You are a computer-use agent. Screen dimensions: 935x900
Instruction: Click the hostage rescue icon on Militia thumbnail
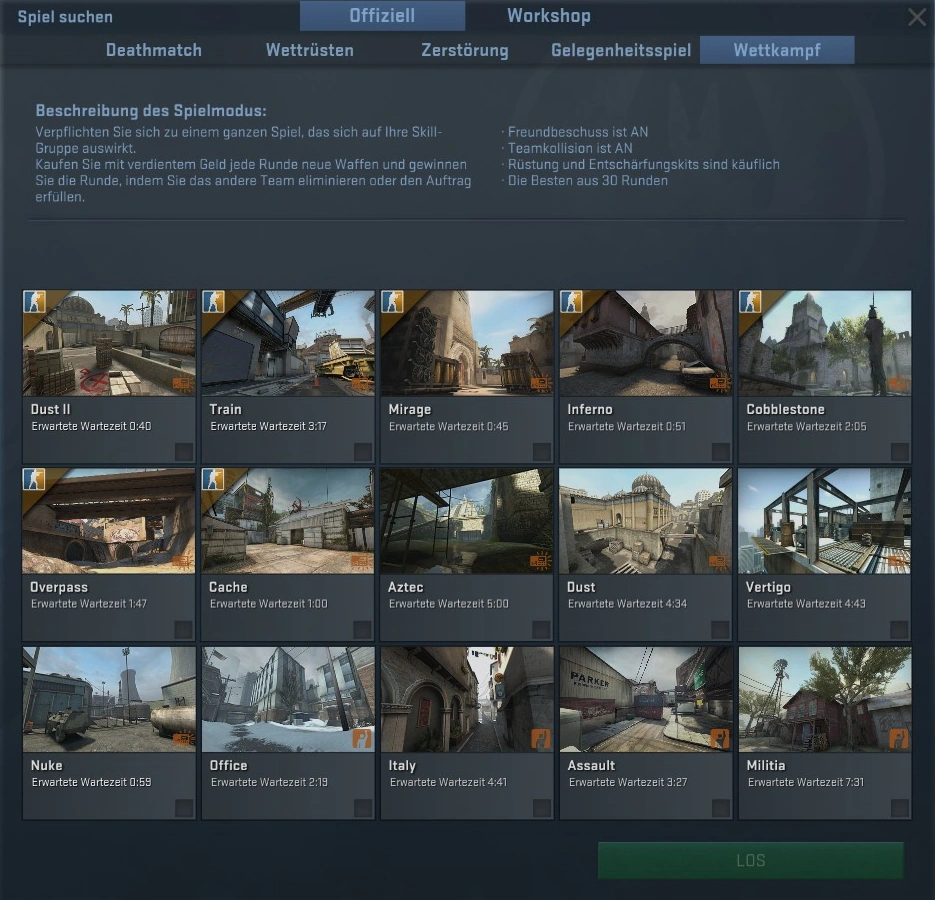899,739
